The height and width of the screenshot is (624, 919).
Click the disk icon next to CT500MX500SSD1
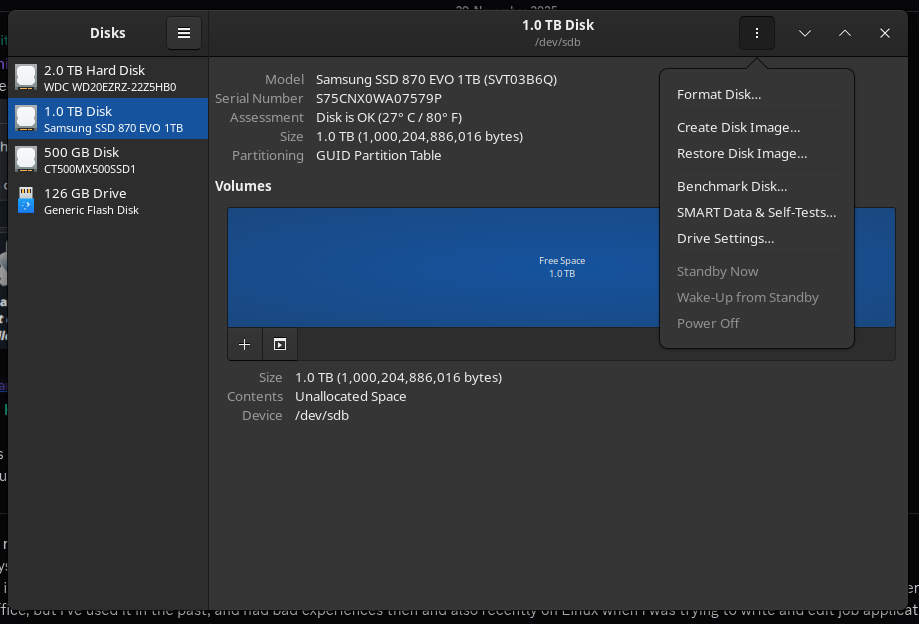tap(27, 158)
